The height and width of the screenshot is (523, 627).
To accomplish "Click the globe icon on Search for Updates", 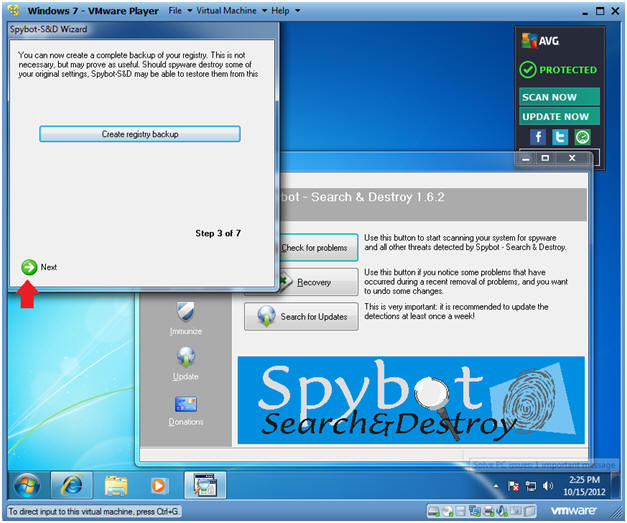I will tap(266, 316).
